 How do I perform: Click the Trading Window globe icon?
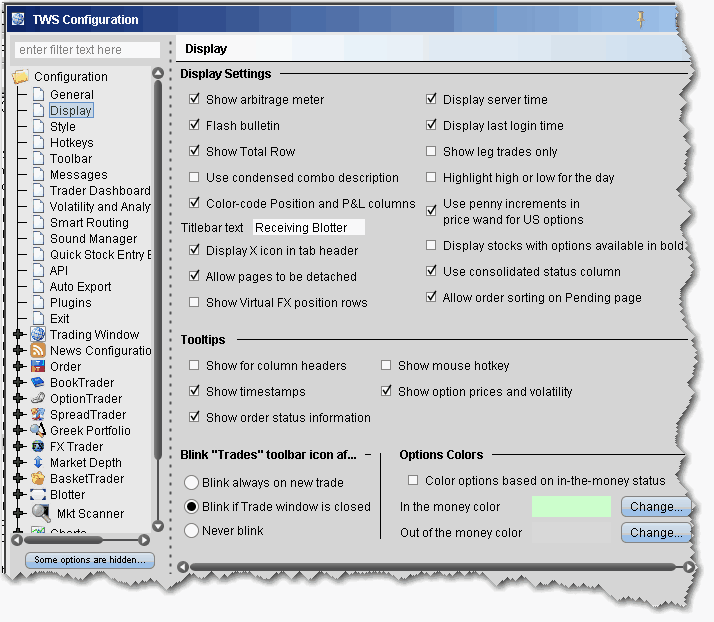point(38,334)
